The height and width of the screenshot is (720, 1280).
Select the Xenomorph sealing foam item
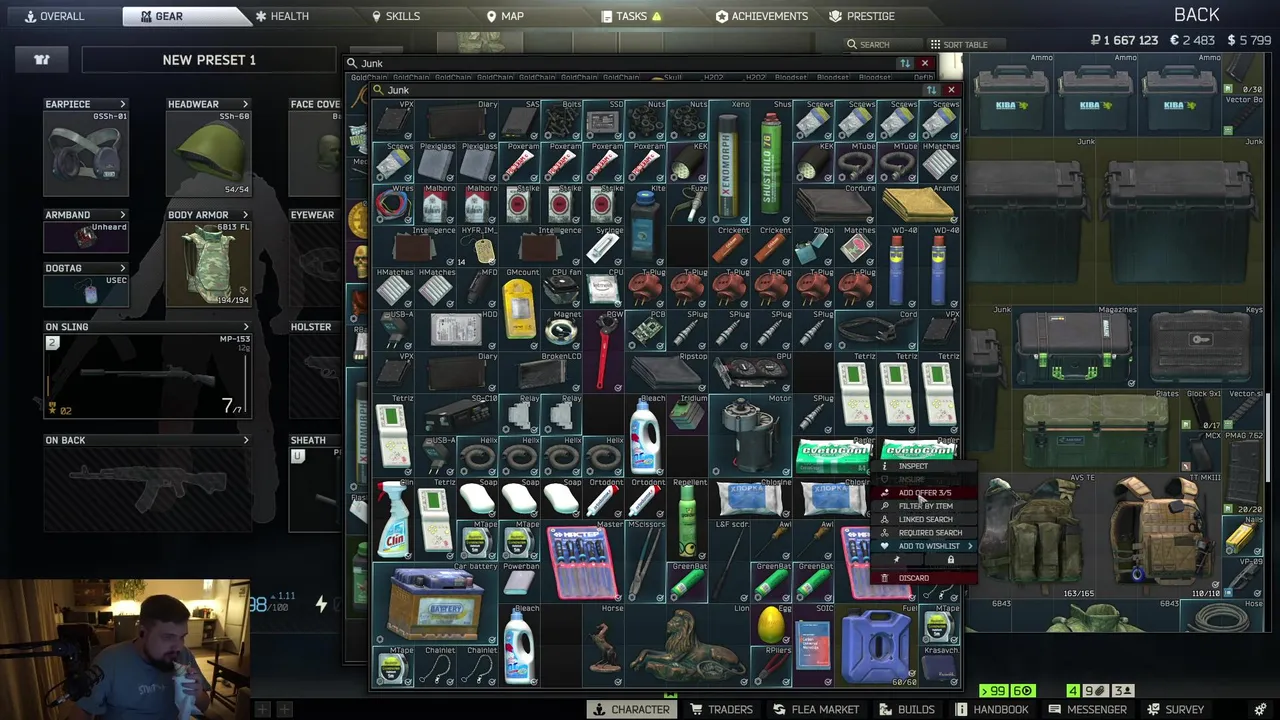click(729, 161)
